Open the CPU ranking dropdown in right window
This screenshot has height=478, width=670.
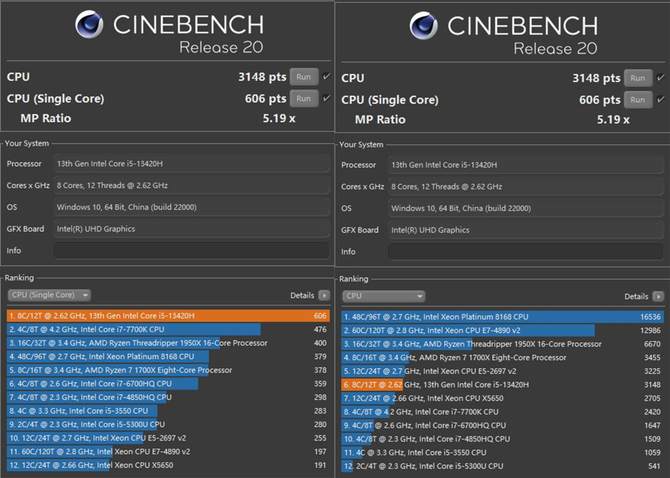click(x=384, y=296)
